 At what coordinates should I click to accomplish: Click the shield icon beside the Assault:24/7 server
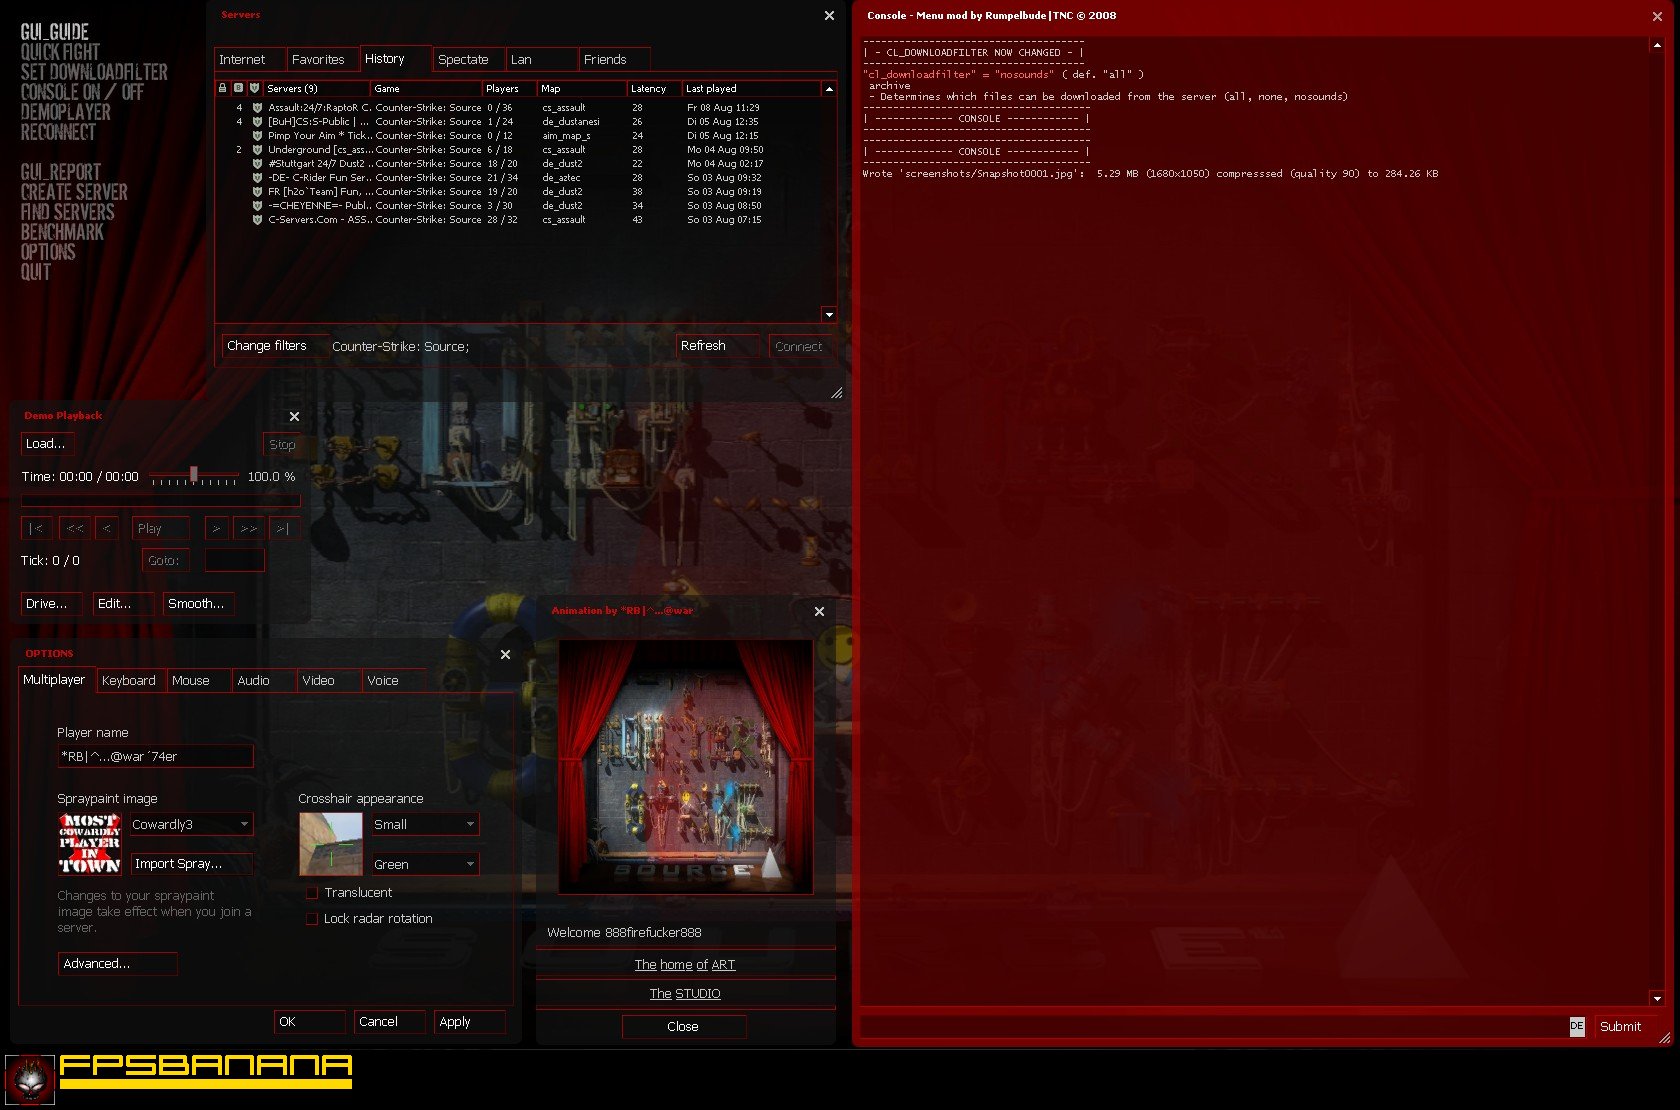[x=257, y=107]
